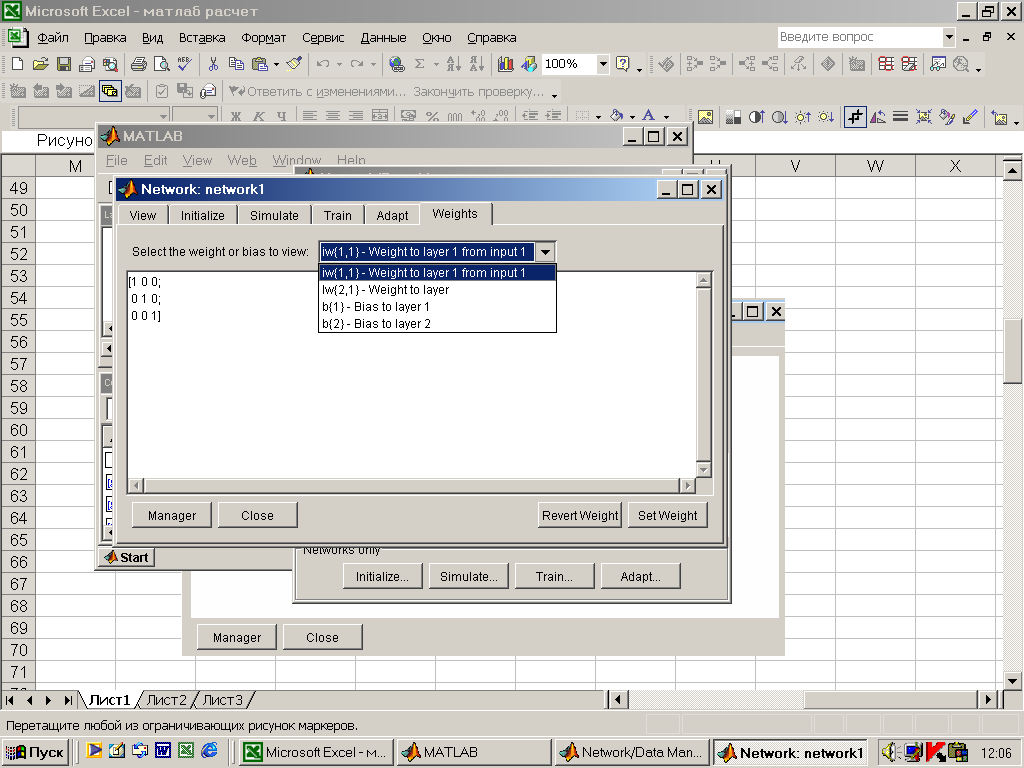The image size is (1024, 768).
Task: Click Manager button in network1 window
Action: click(x=172, y=515)
